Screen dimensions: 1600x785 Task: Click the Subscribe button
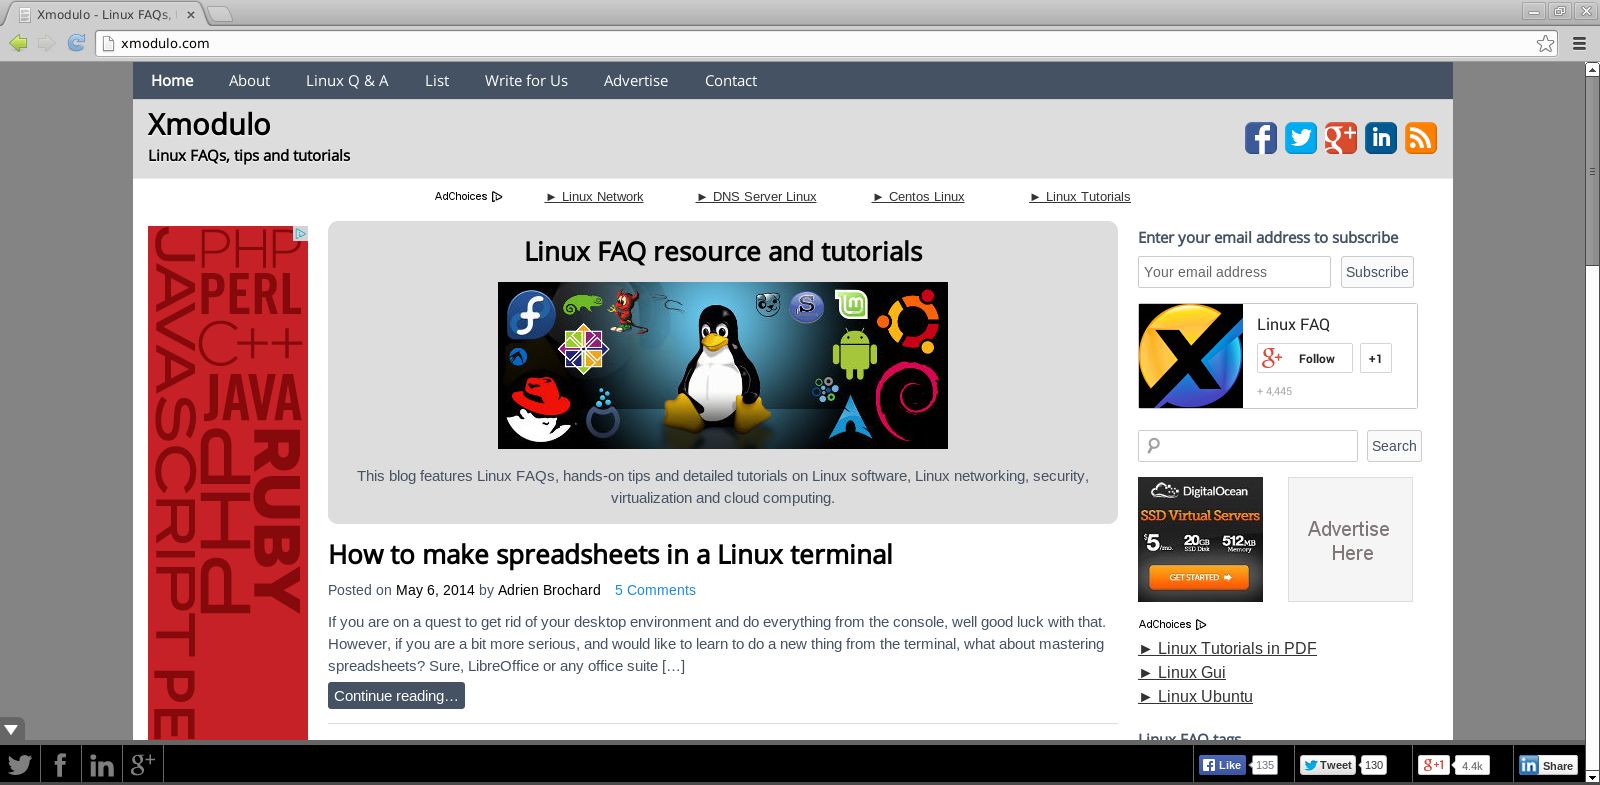point(1377,272)
